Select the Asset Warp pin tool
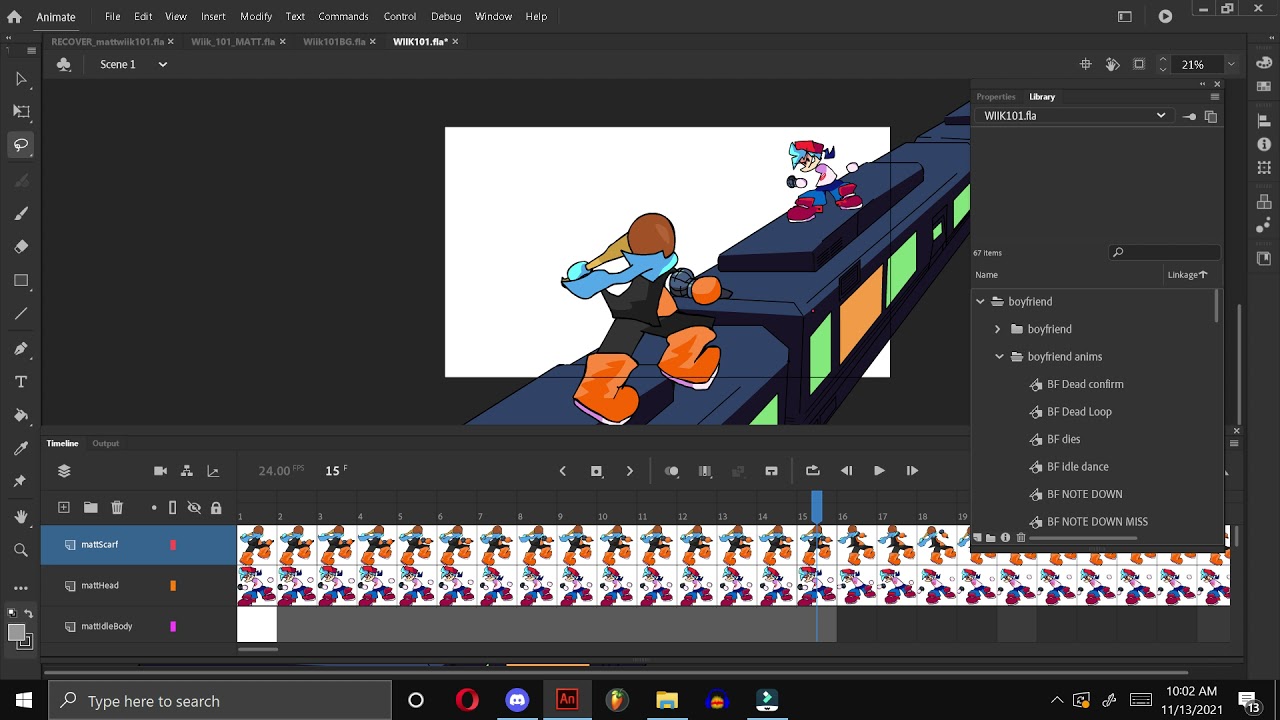This screenshot has height=720, width=1280. coord(21,482)
